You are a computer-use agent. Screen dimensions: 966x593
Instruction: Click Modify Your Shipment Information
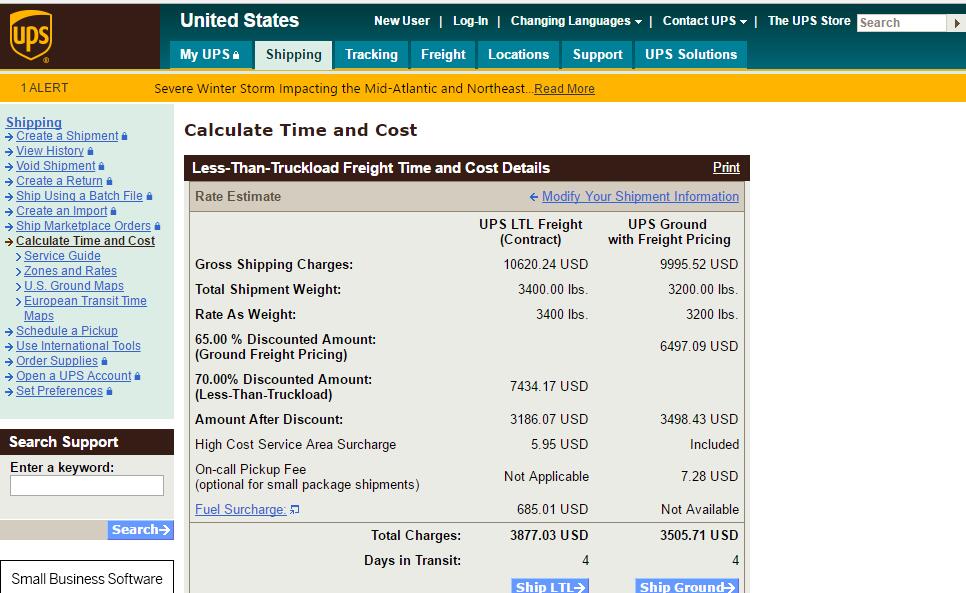click(x=640, y=196)
